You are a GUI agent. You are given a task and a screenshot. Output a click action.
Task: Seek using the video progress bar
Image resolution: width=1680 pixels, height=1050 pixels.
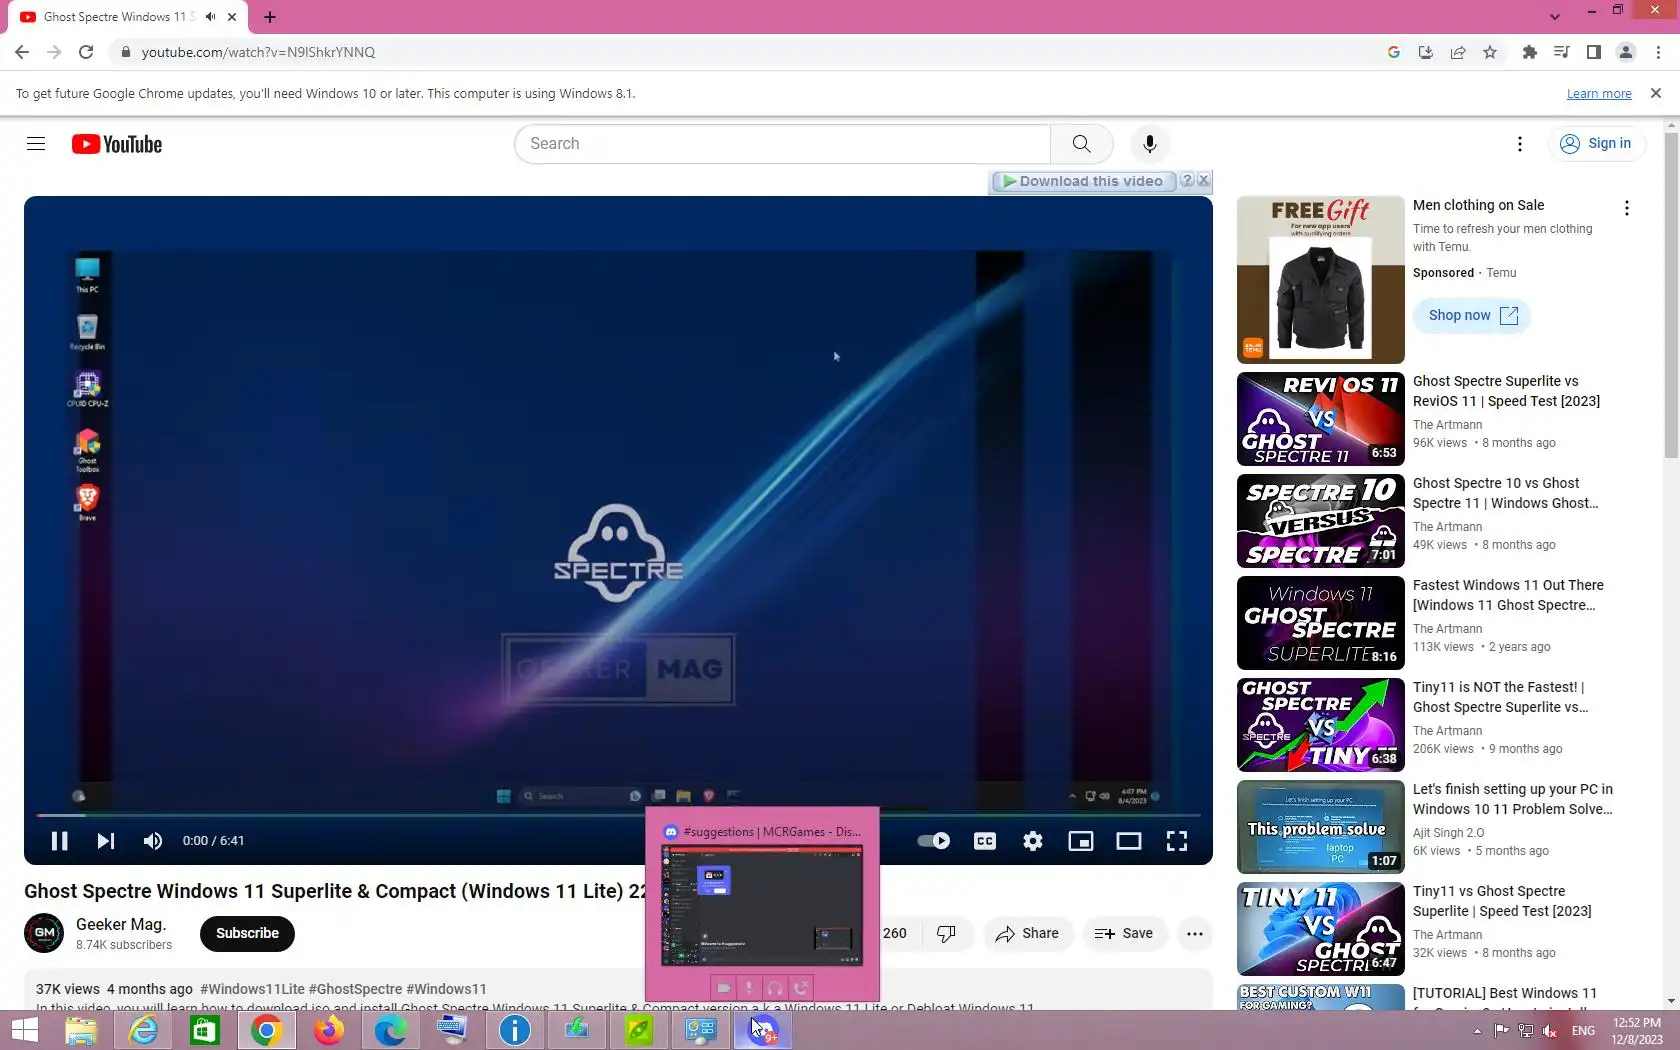click(618, 815)
